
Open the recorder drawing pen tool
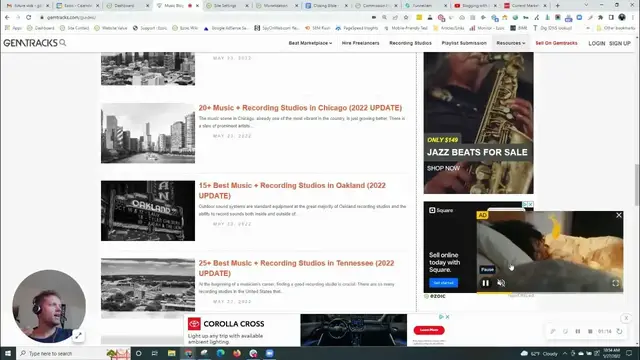[x=553, y=331]
